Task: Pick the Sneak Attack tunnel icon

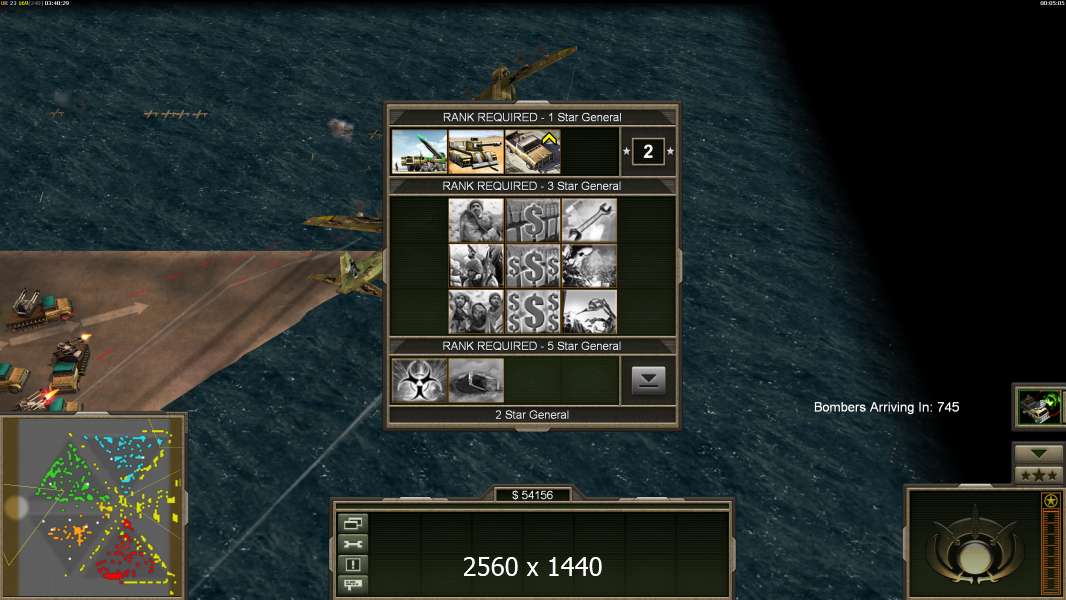Action: click(476, 381)
